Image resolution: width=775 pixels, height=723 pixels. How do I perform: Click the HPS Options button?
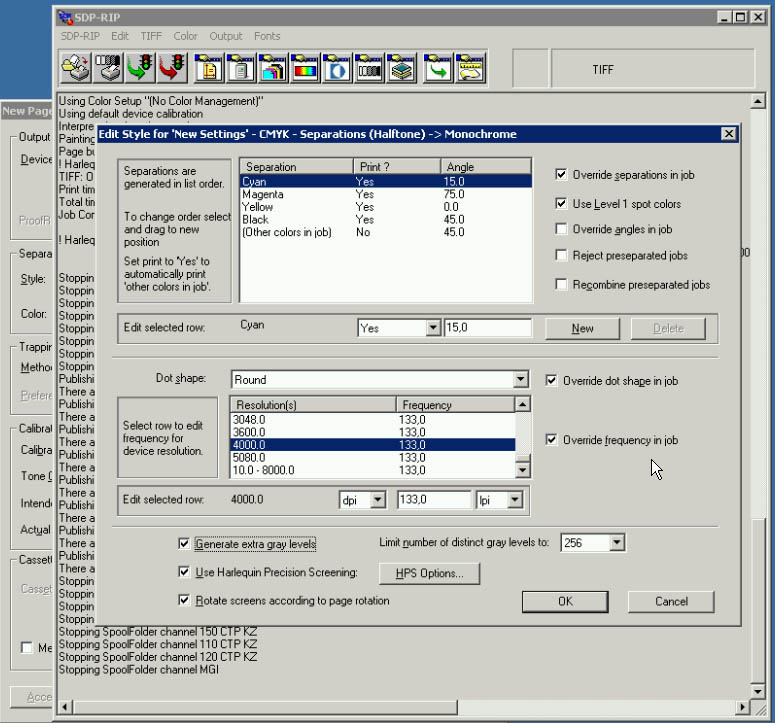click(429, 573)
